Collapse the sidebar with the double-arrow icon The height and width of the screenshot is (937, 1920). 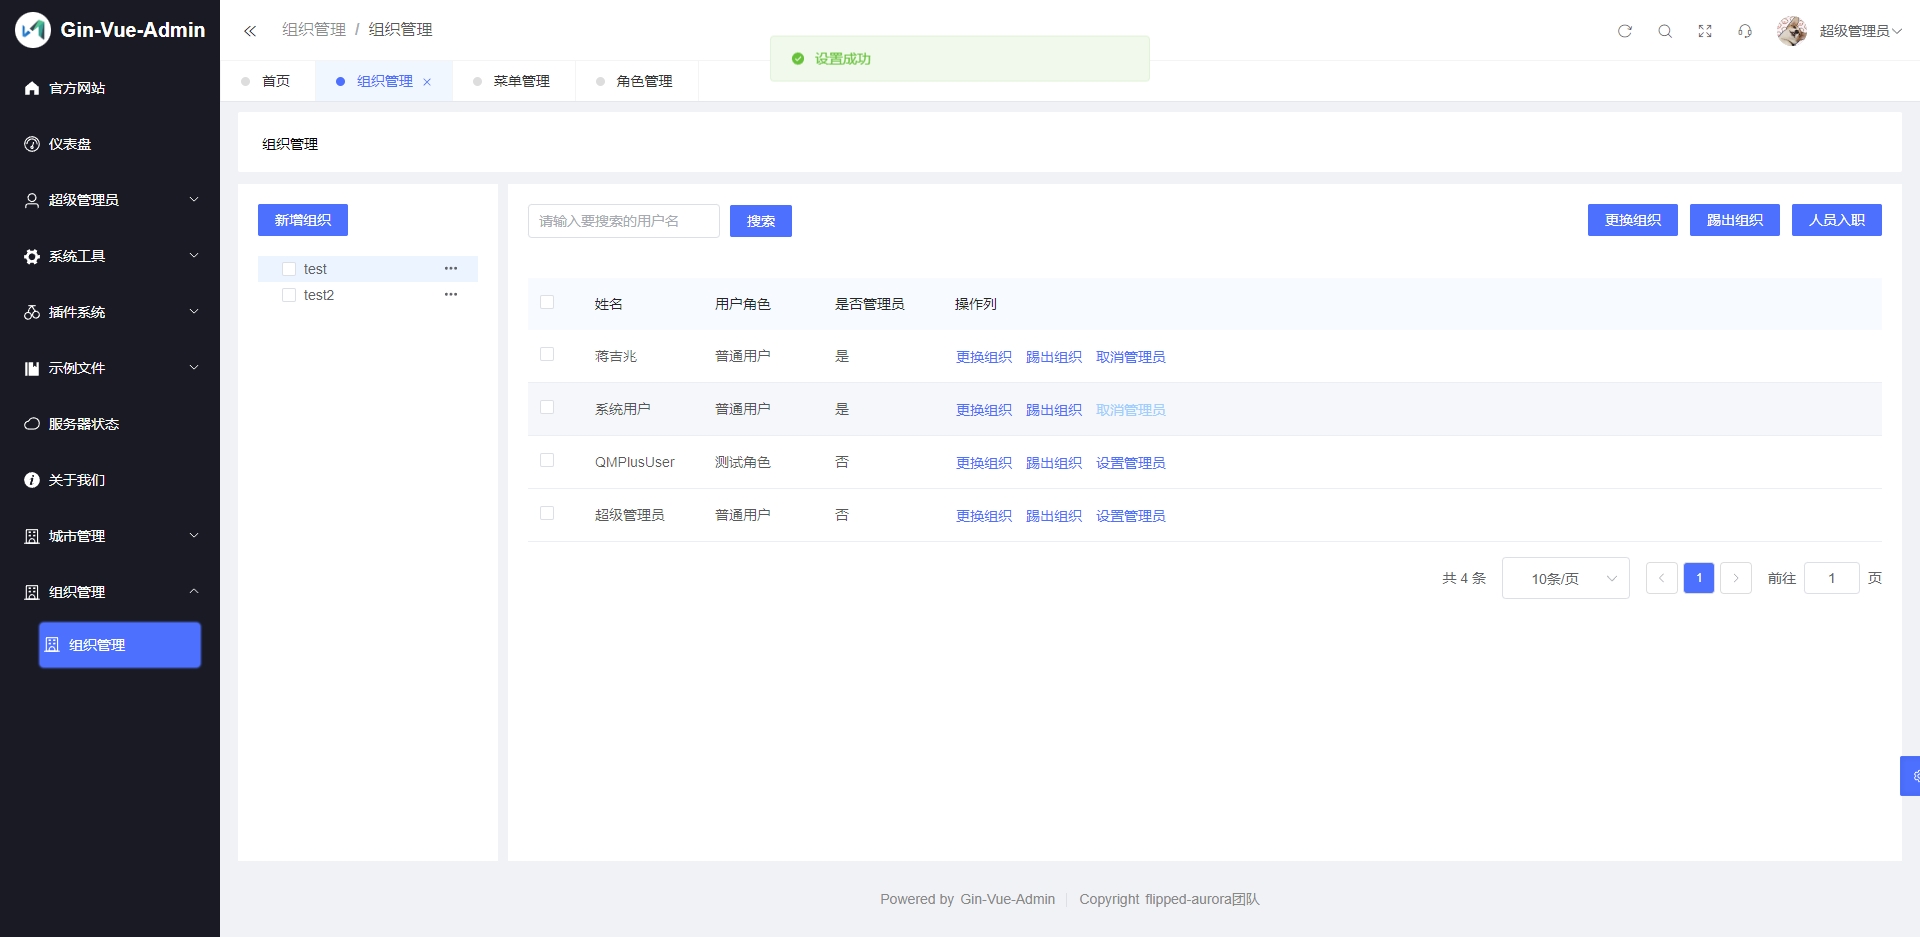[x=250, y=31]
